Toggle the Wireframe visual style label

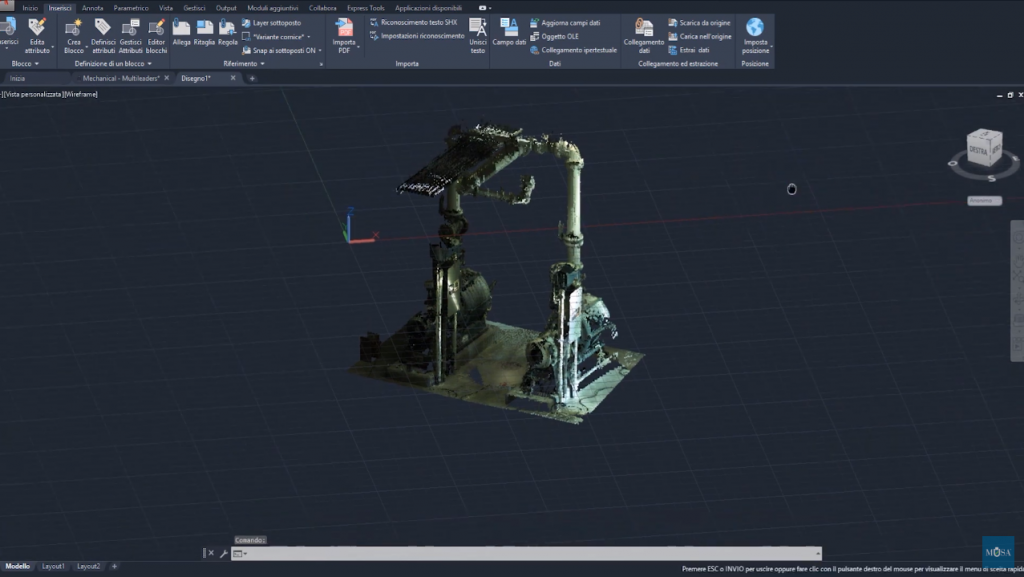81,94
